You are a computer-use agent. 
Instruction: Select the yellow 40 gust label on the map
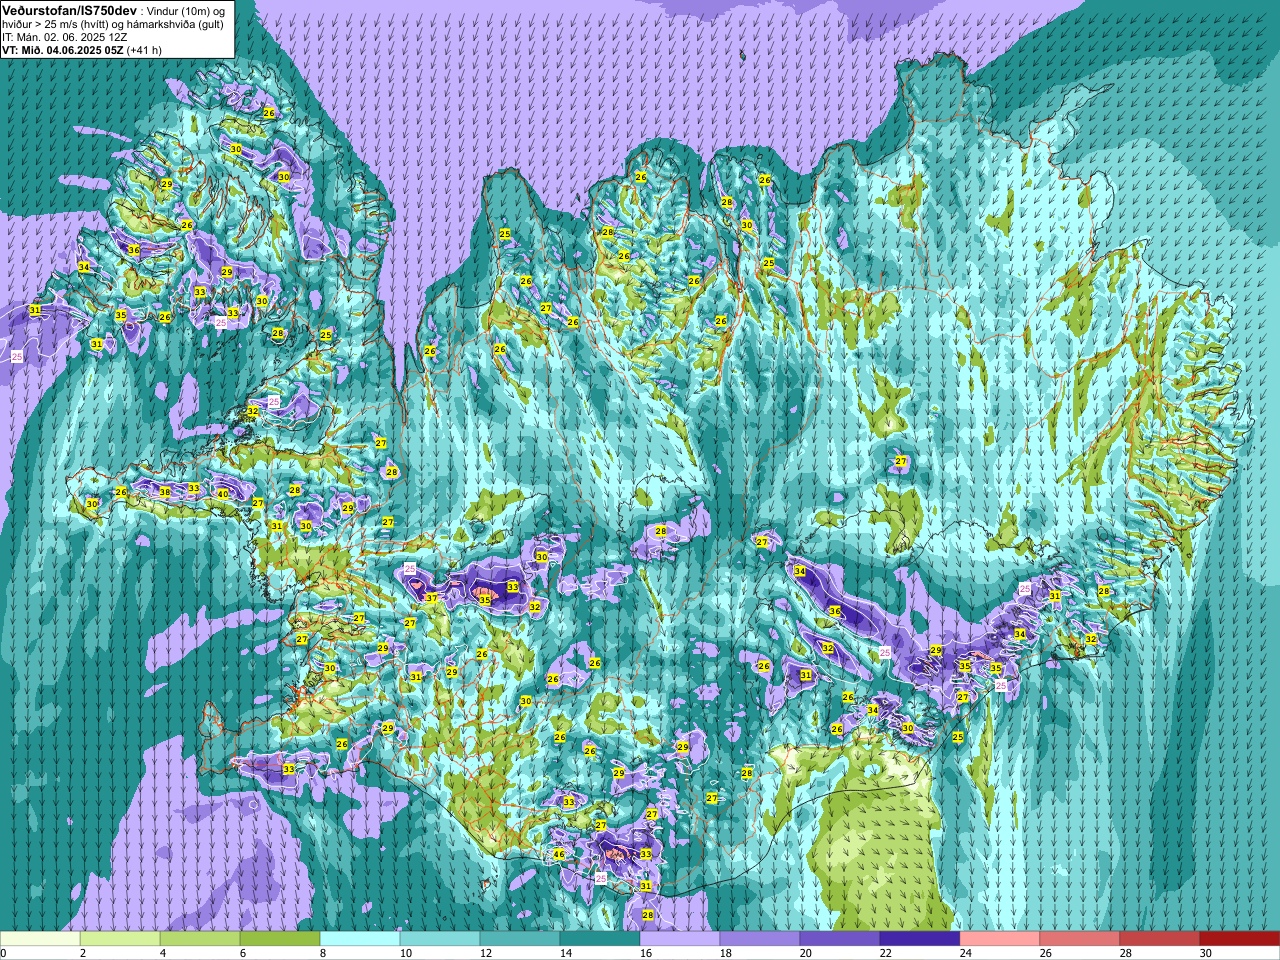coord(223,494)
